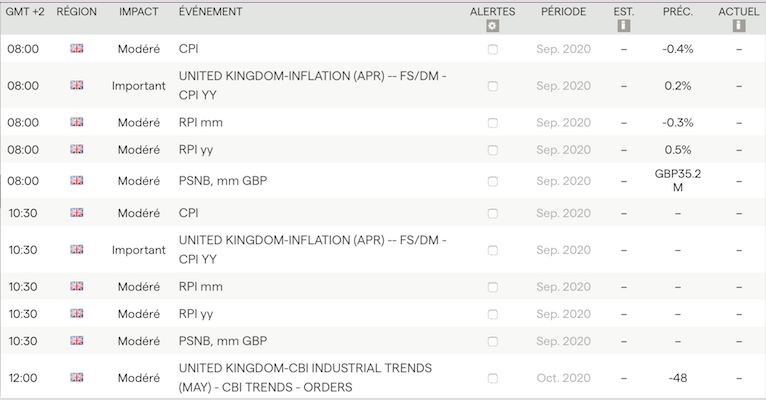Click UK flag on 08:00 CPI row
766x400 pixels.
(x=77, y=48)
